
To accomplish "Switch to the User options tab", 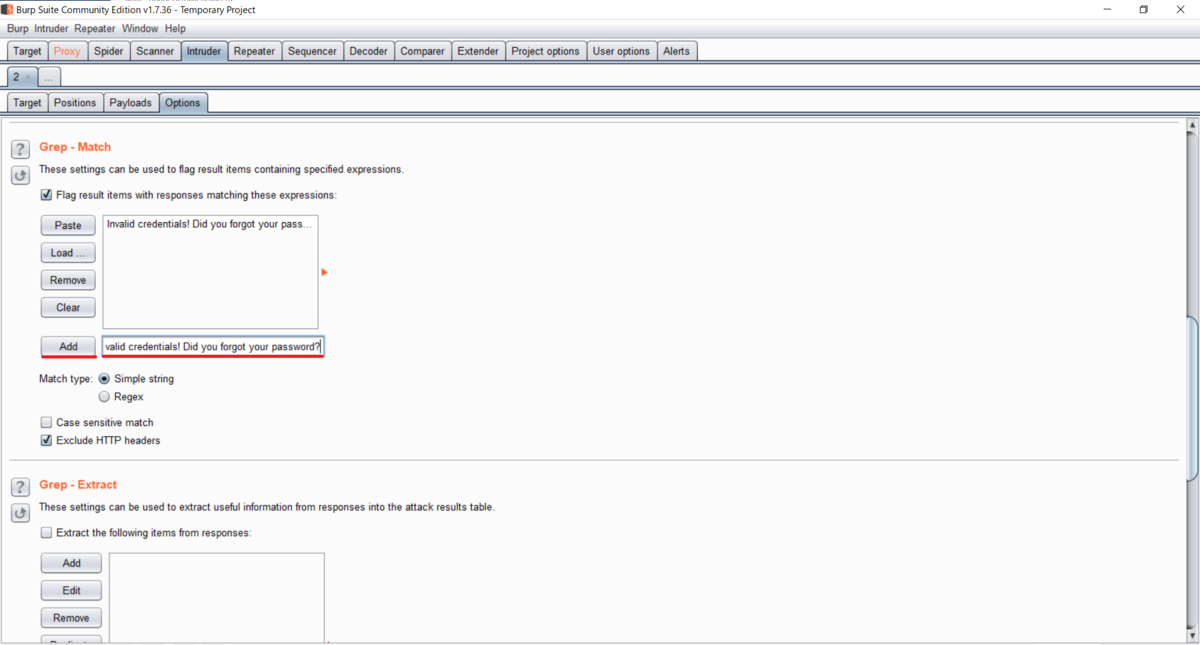I will point(621,51).
